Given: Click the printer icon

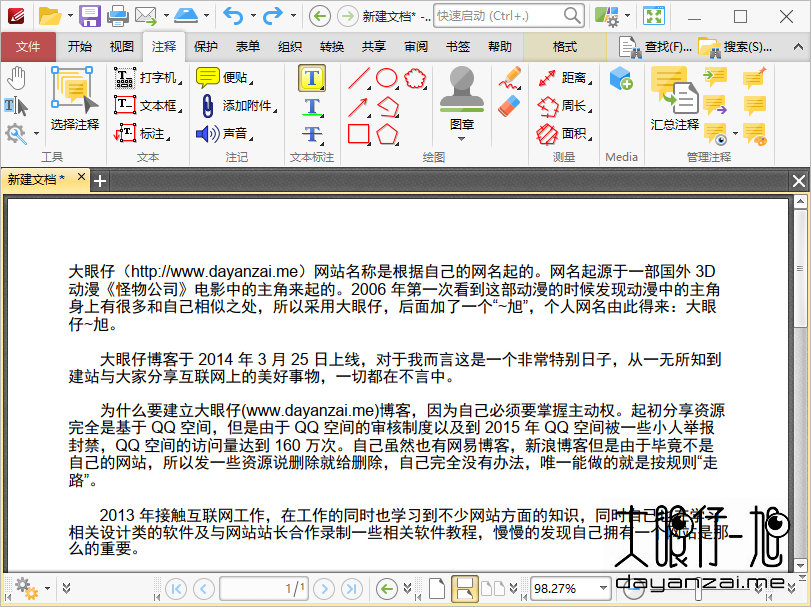Looking at the screenshot, I should (x=117, y=16).
